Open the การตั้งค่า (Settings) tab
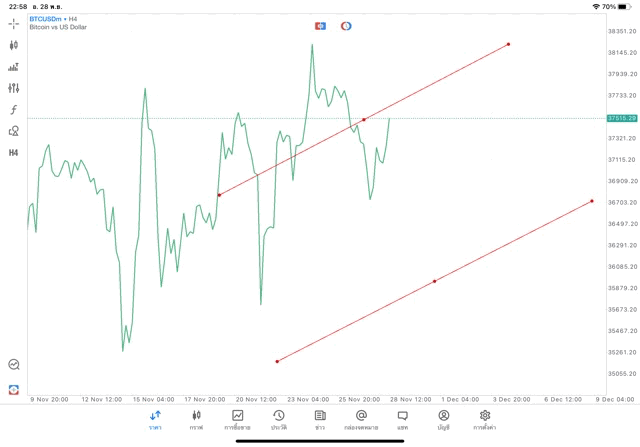The image size is (640, 447). 485,419
